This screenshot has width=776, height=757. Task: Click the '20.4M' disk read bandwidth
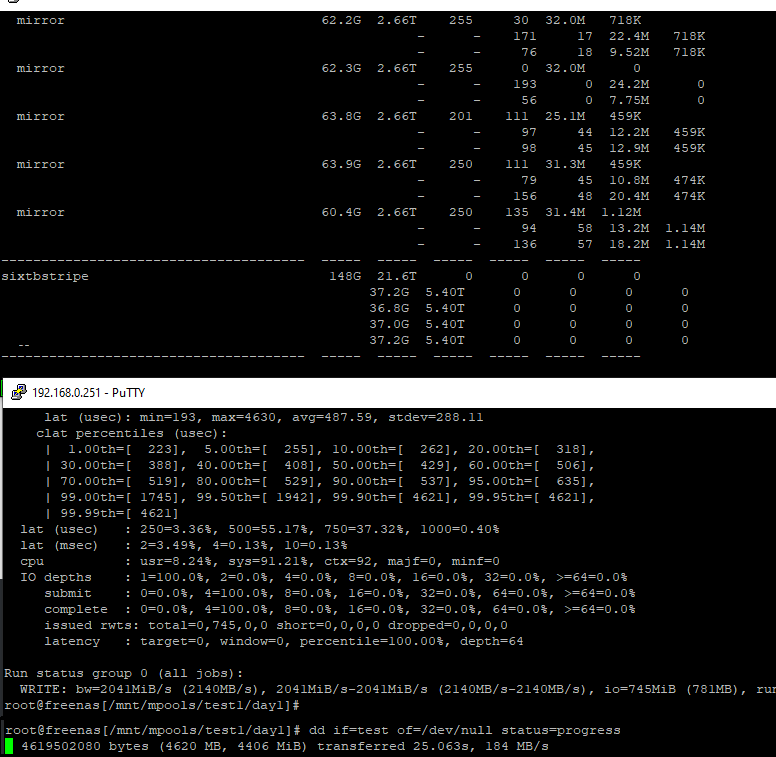pyautogui.click(x=629, y=196)
